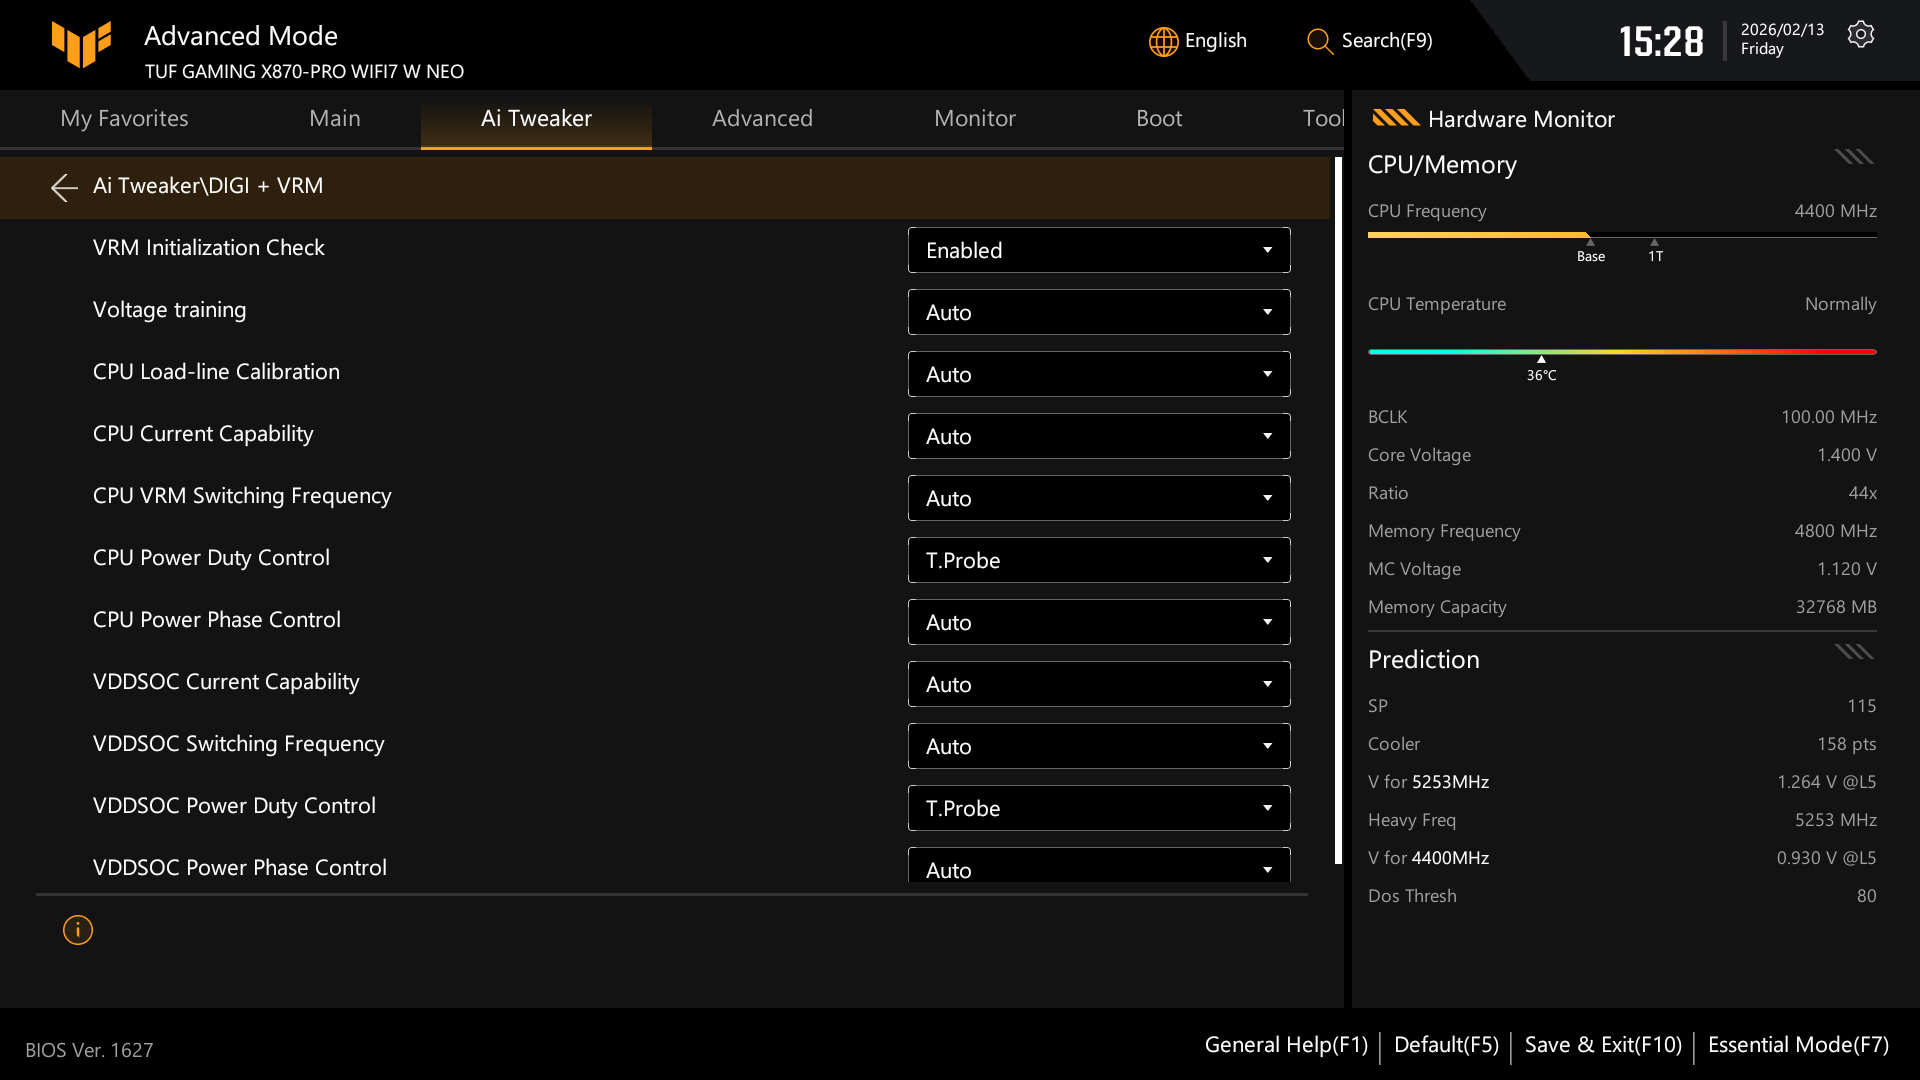Expand the CPU Current Capability dropdown

(1098, 435)
